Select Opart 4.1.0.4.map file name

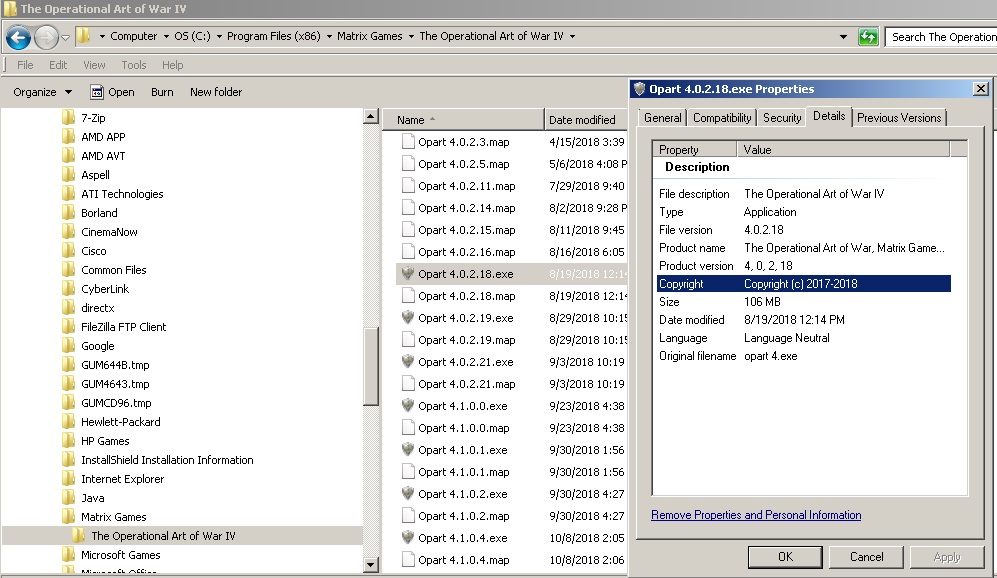point(464,560)
